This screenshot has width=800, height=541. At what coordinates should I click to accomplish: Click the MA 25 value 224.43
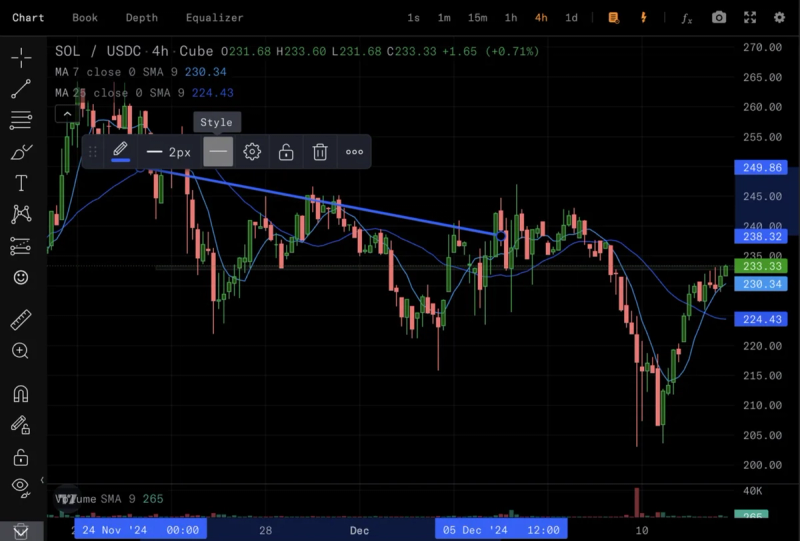212,93
